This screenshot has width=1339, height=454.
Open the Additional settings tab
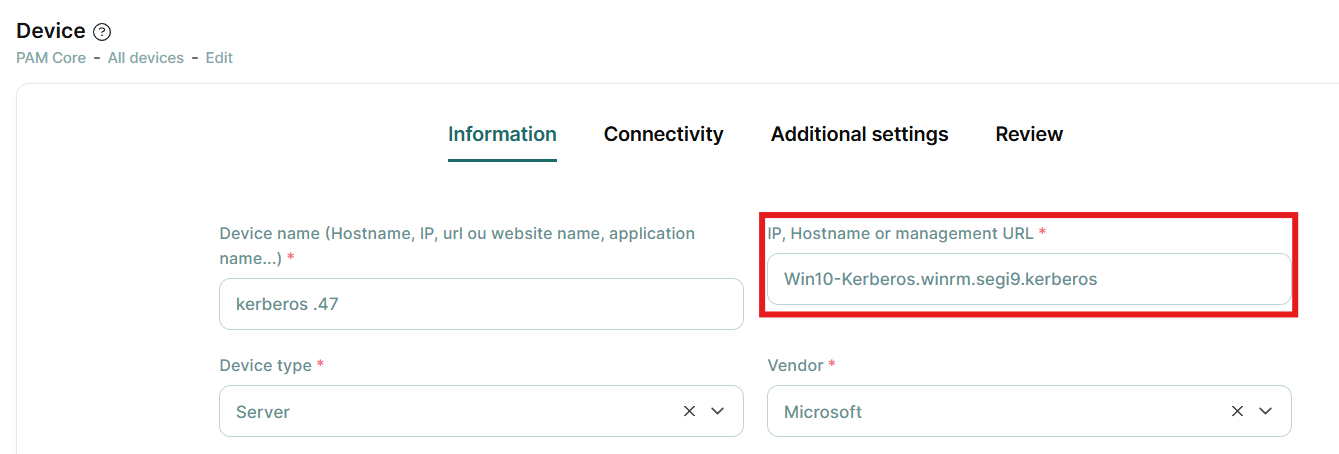tap(859, 134)
